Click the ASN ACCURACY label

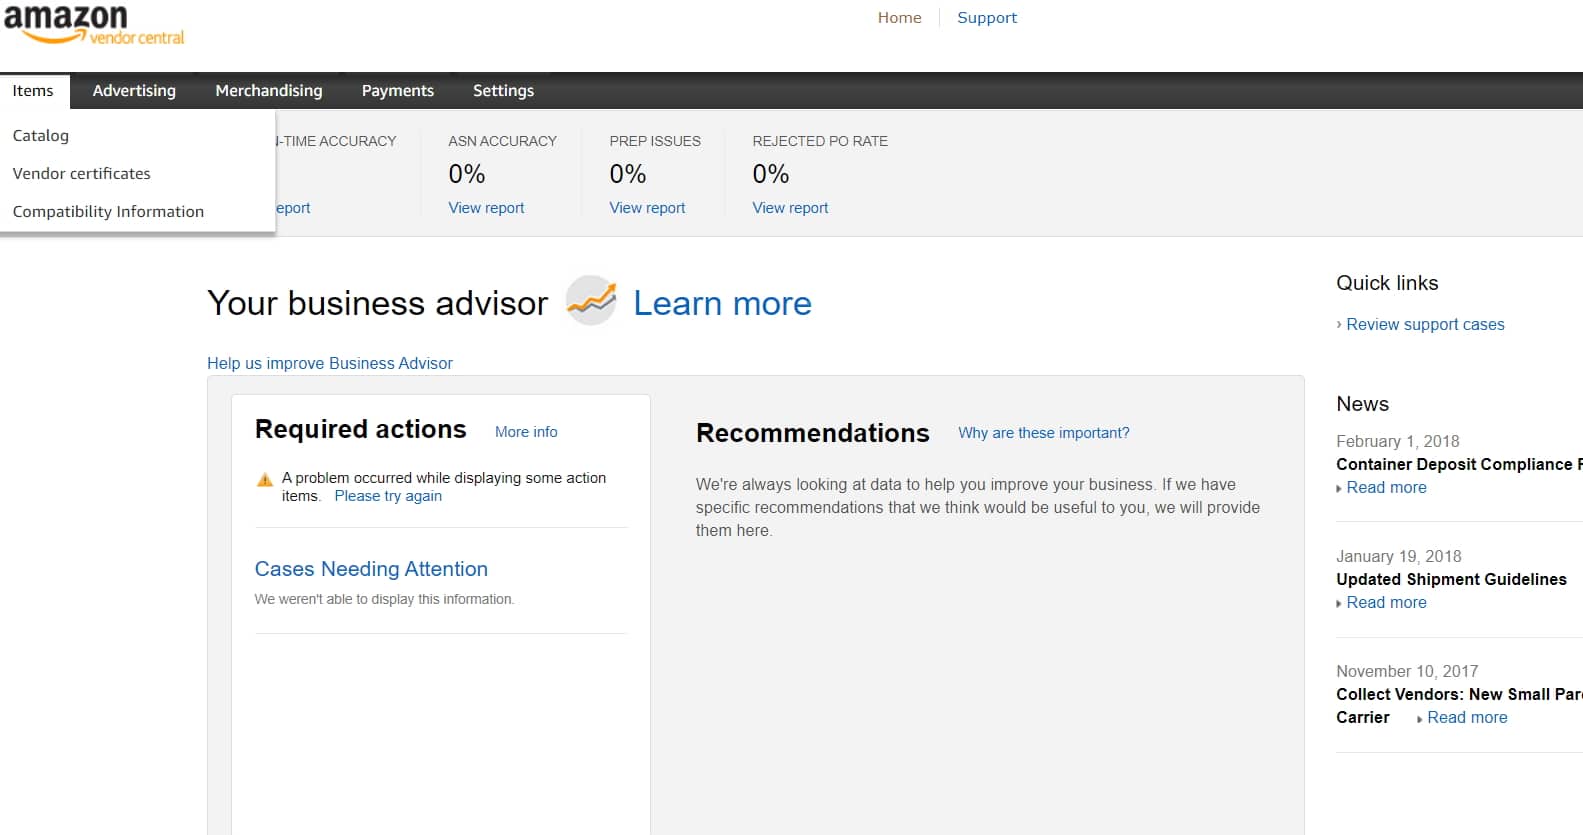(x=502, y=141)
